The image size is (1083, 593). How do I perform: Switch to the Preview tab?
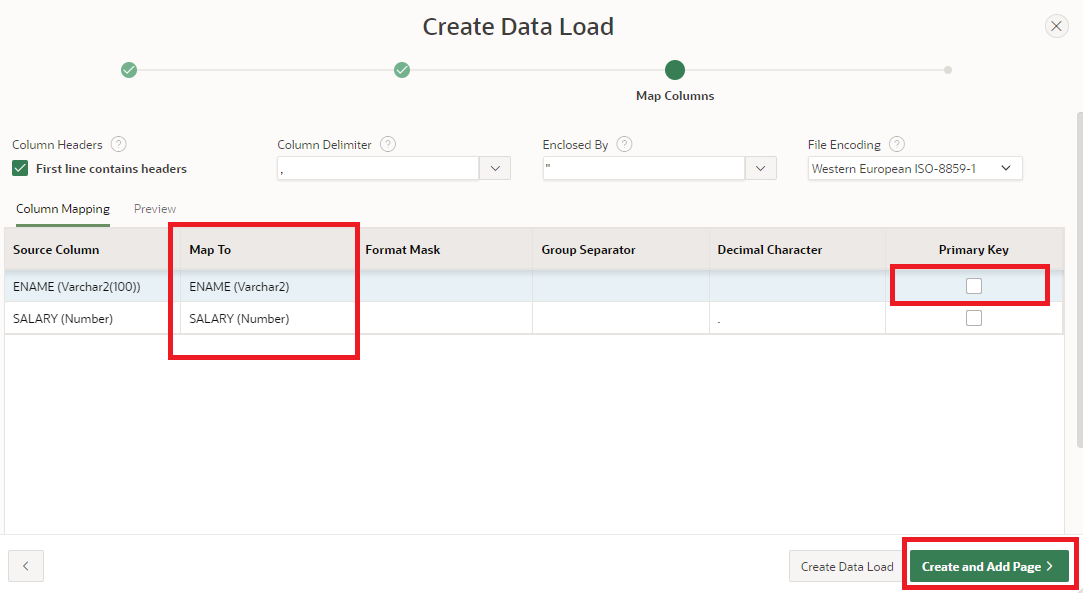pyautogui.click(x=155, y=209)
